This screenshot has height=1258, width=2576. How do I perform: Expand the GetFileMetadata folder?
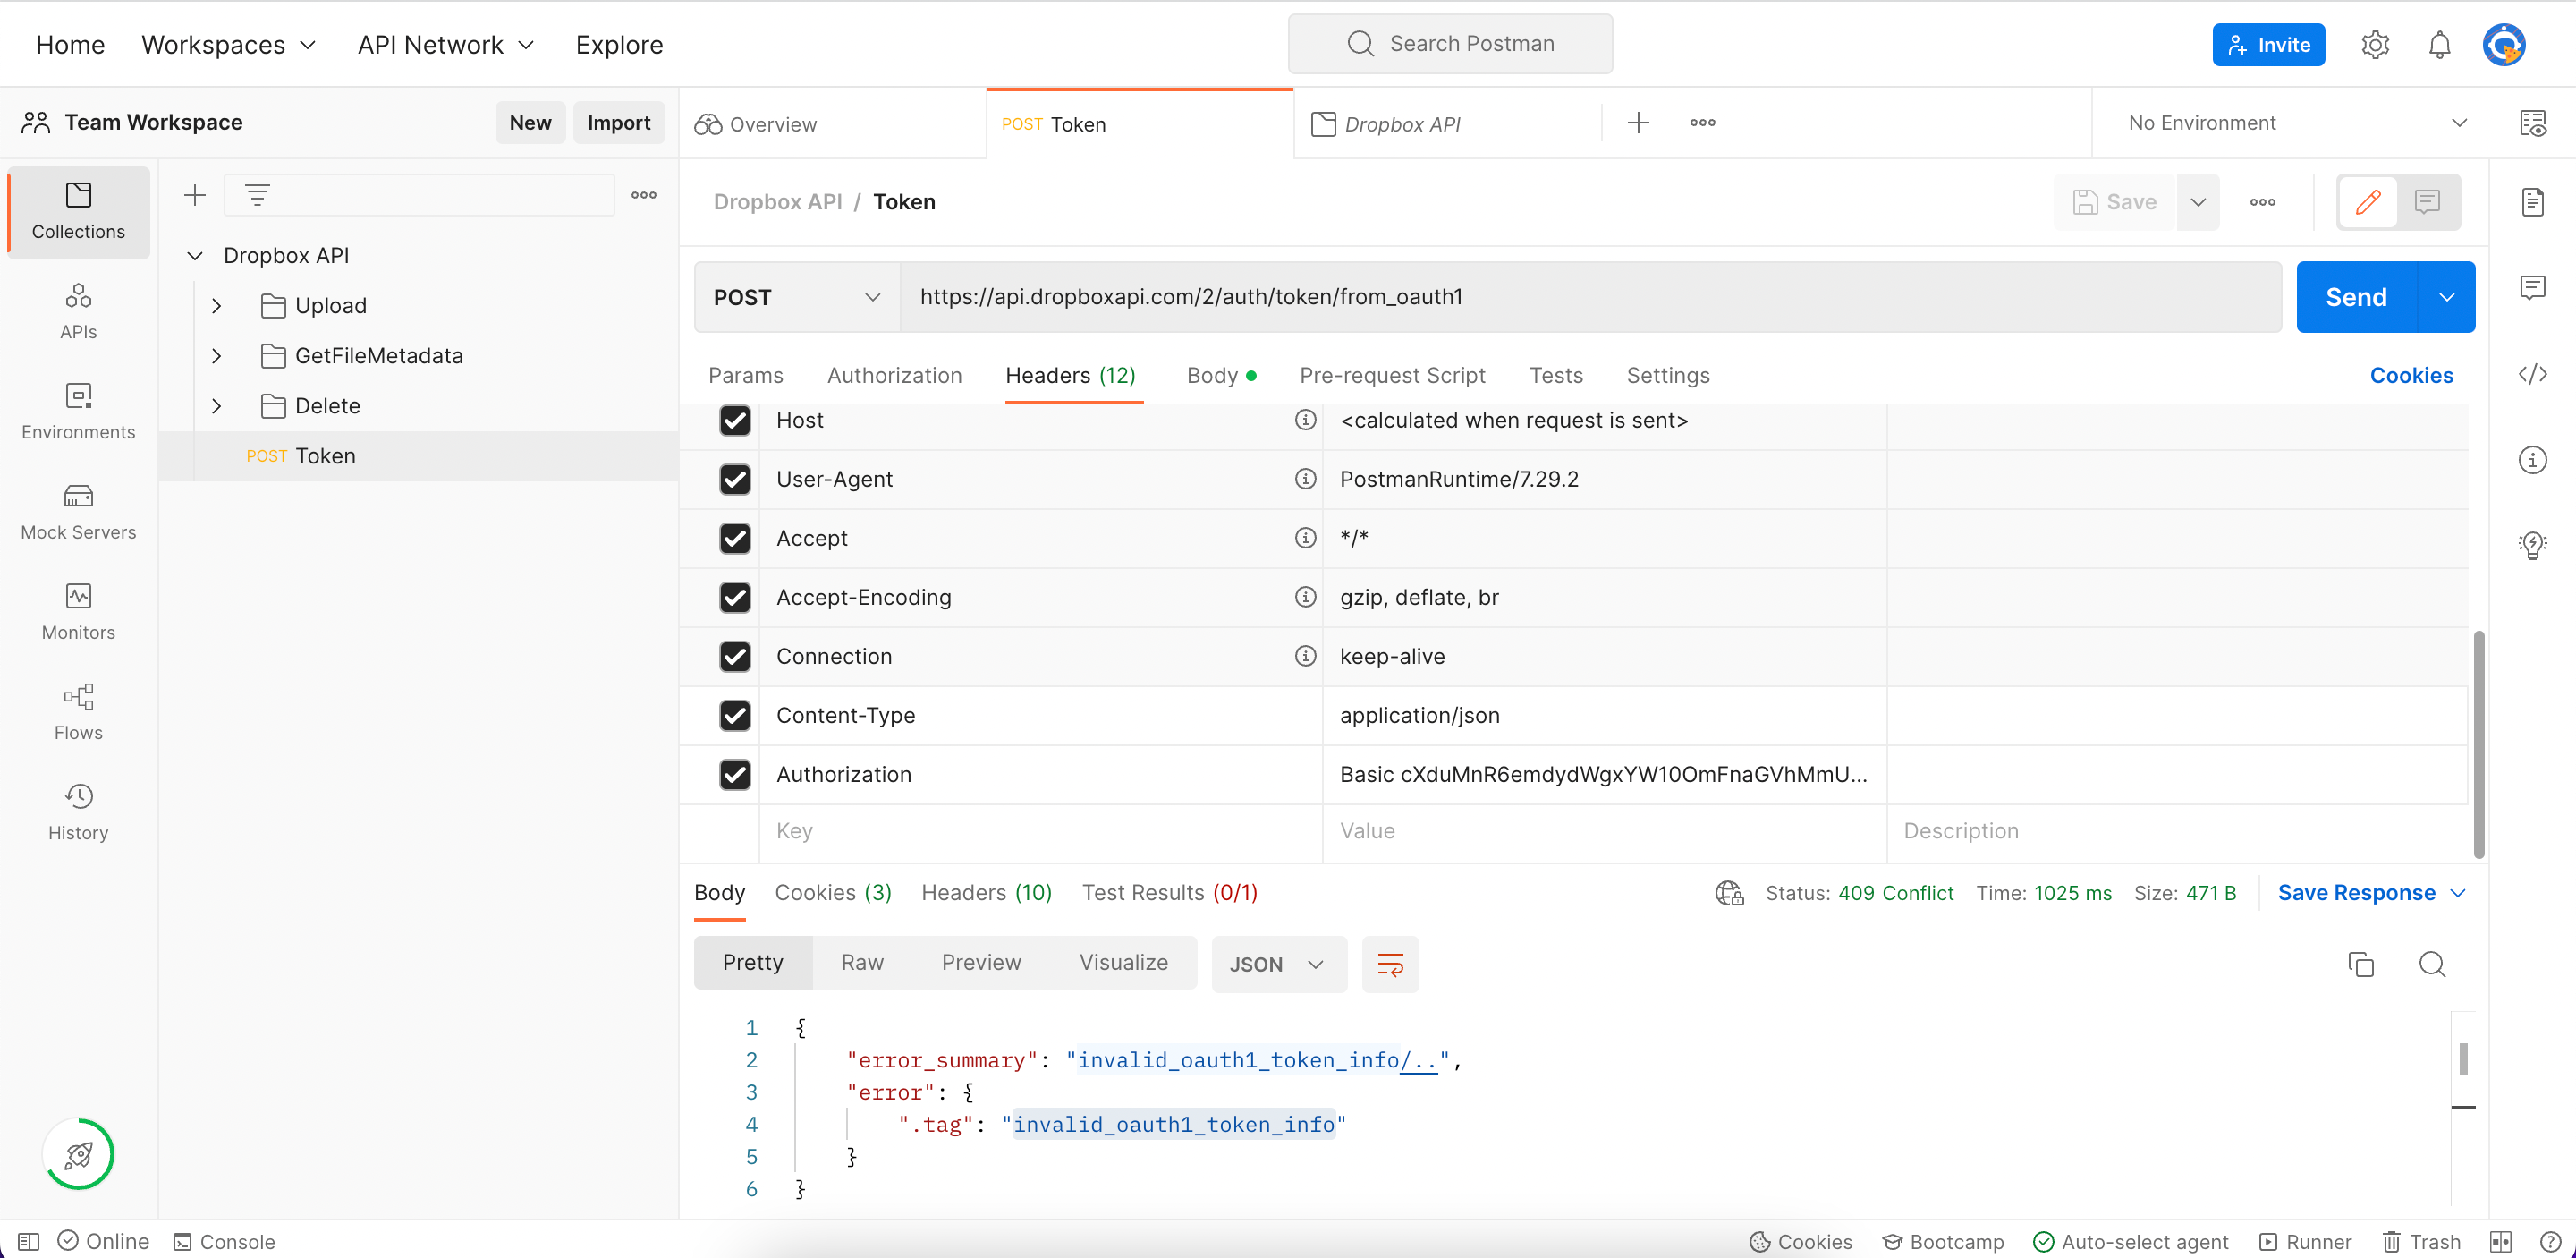coord(216,356)
